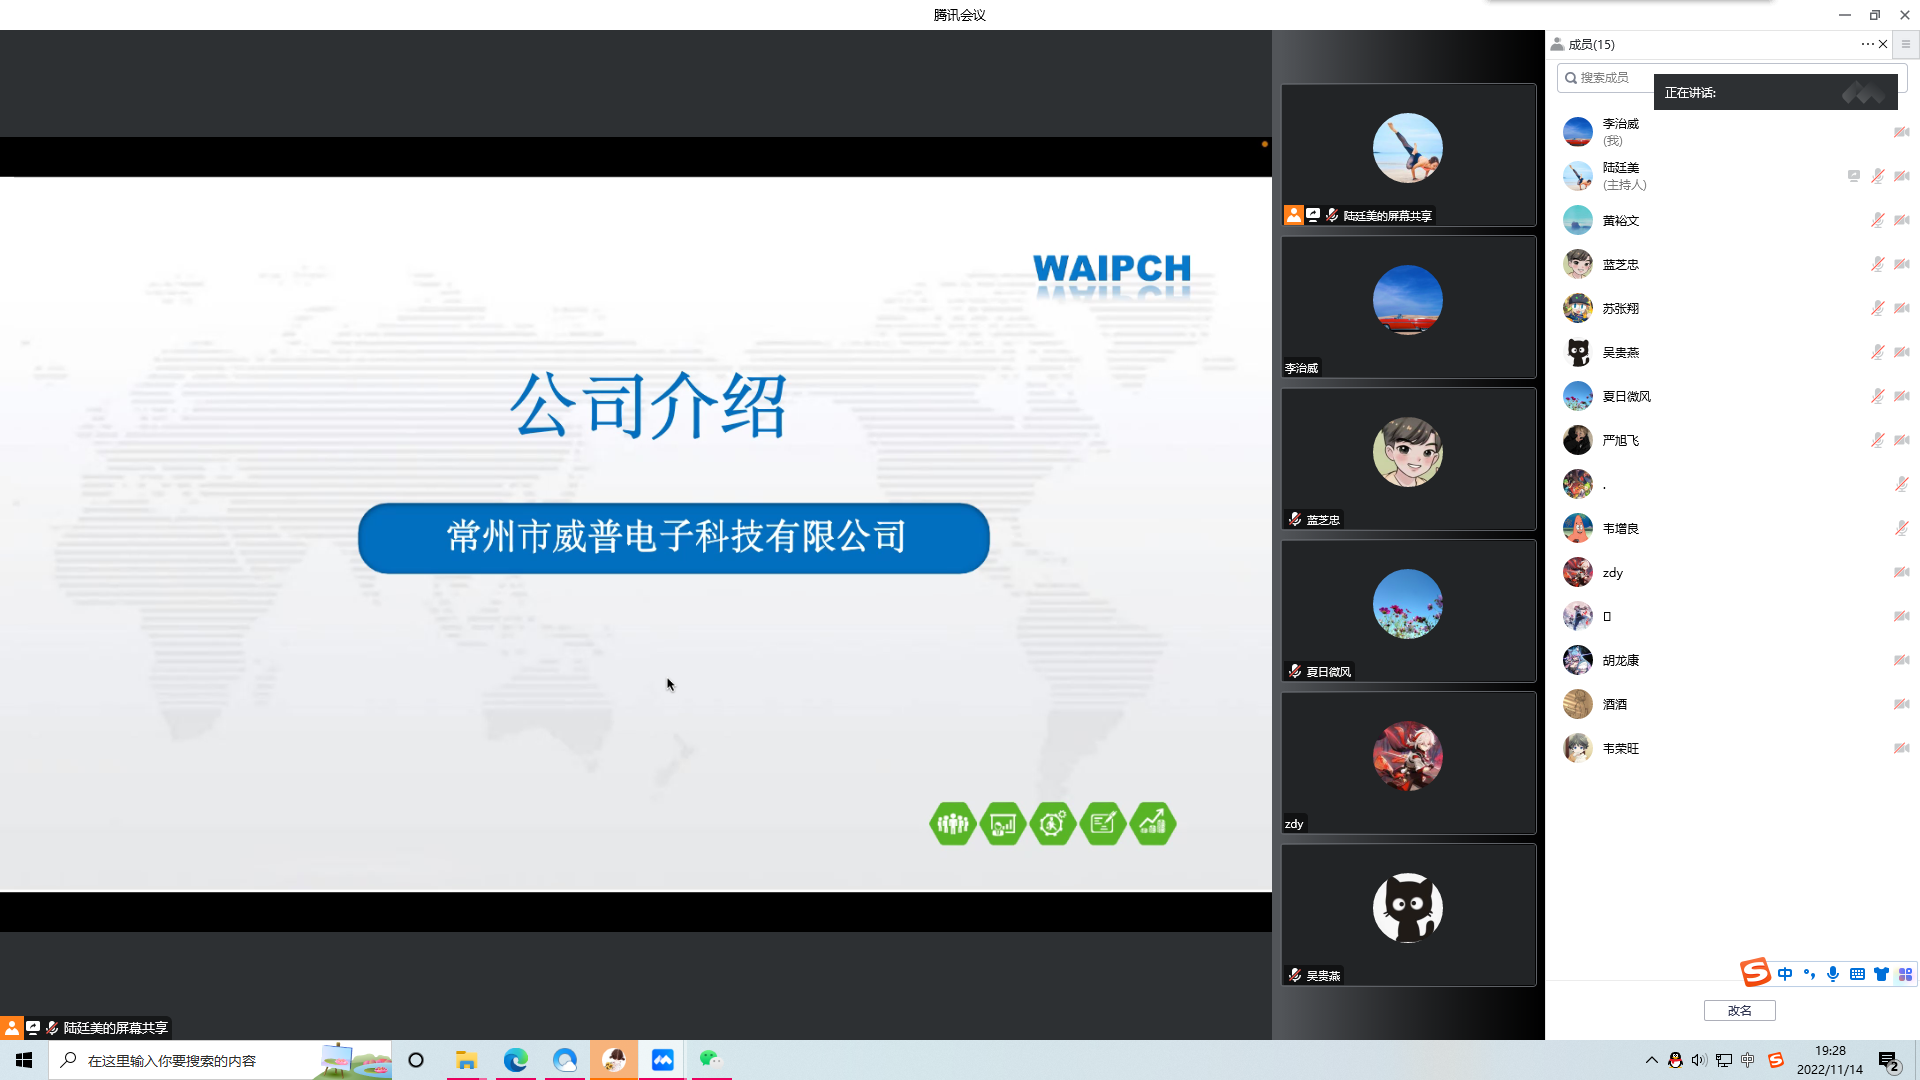Toggle muted microphone icon for 黄裕文

1877,220
